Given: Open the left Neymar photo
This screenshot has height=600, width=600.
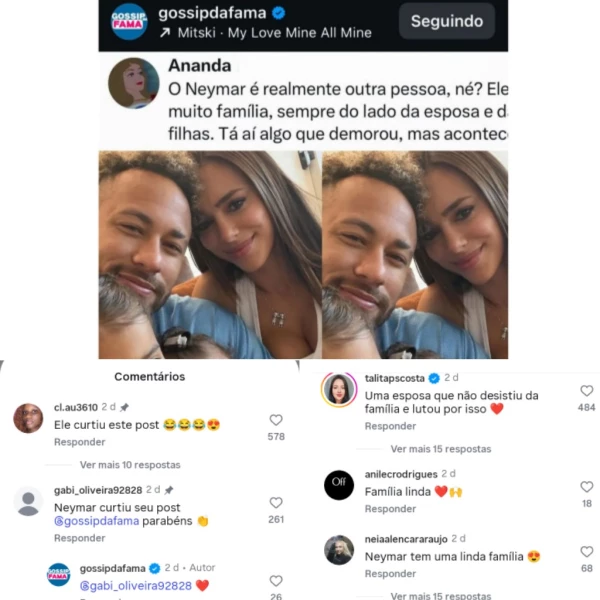Looking at the screenshot, I should coord(210,255).
